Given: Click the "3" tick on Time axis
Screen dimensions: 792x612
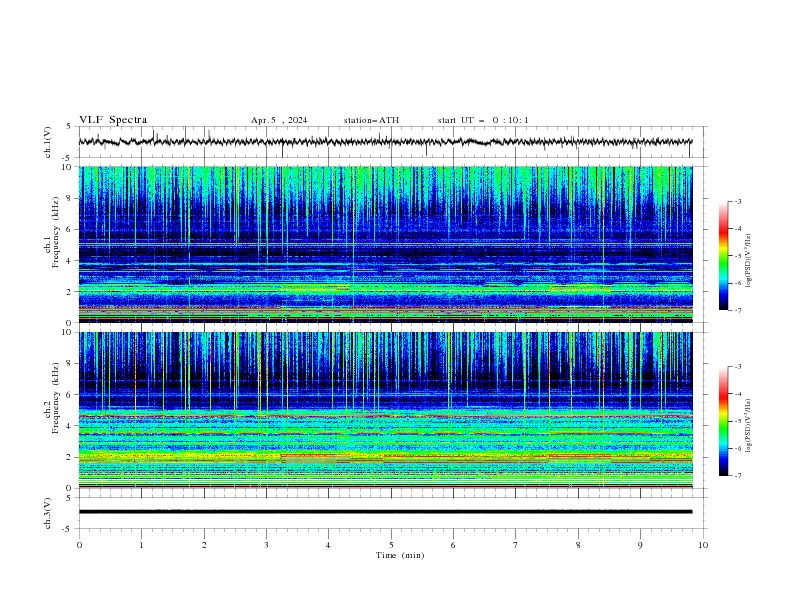Looking at the screenshot, I should 266,545.
